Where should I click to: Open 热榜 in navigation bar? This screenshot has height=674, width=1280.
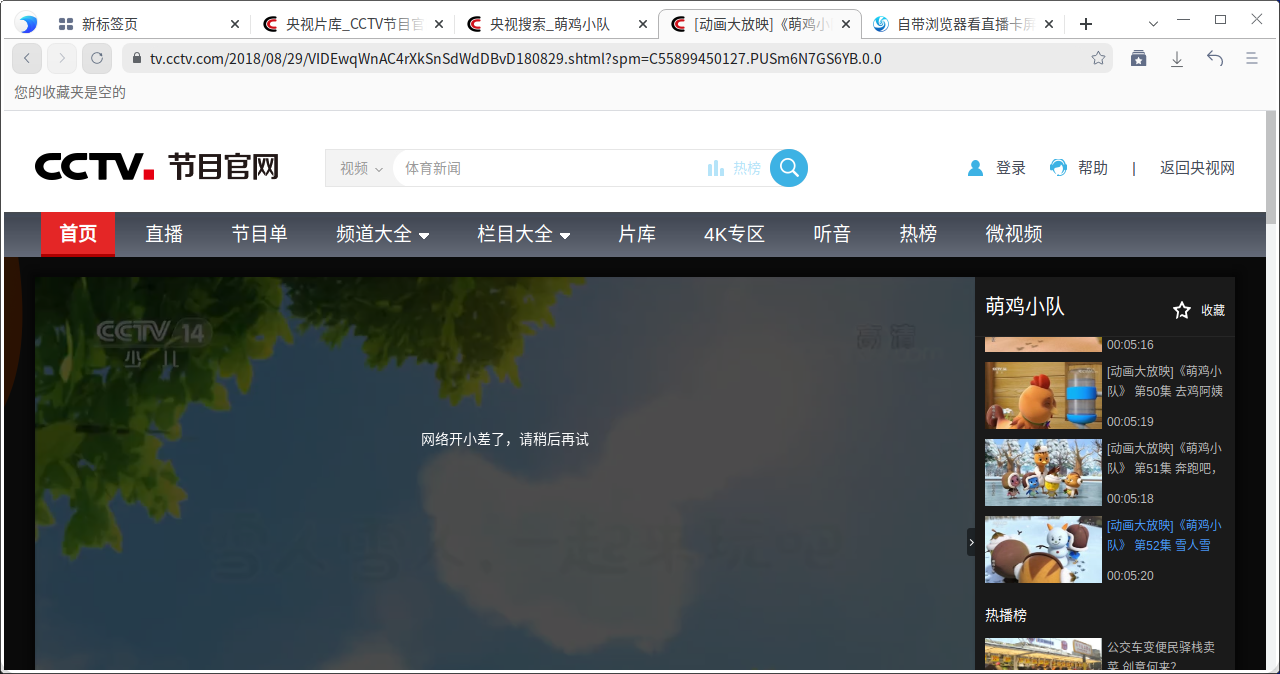coord(918,234)
